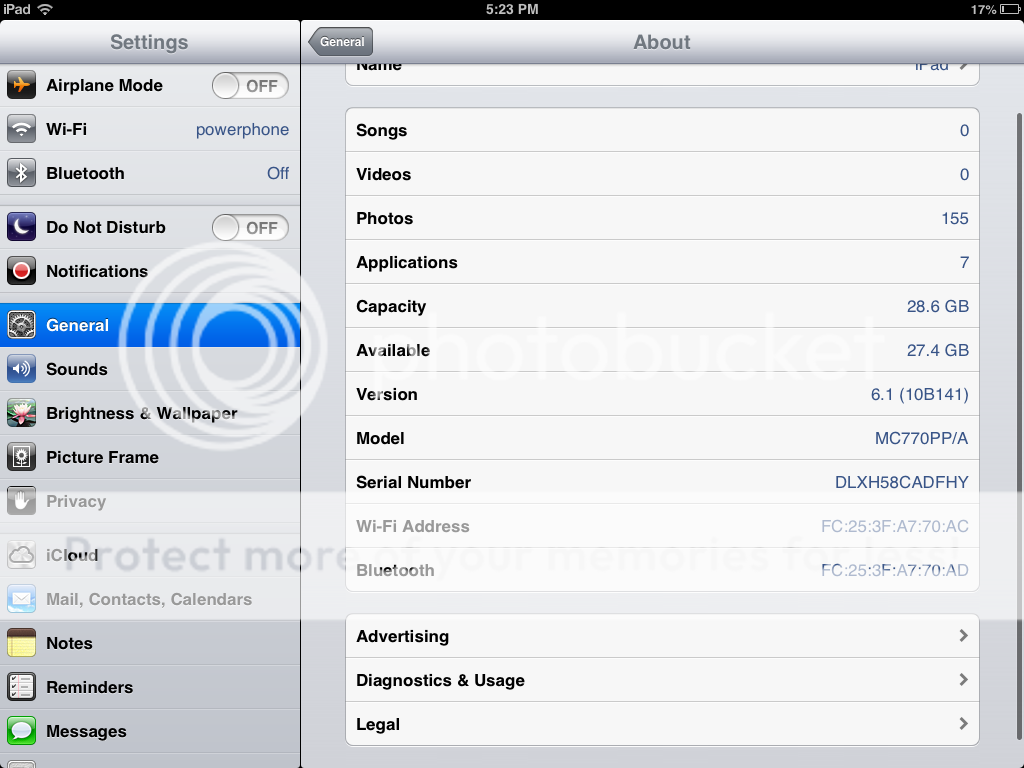Open the Privacy settings entry
This screenshot has width=1024, height=768.
[150, 501]
